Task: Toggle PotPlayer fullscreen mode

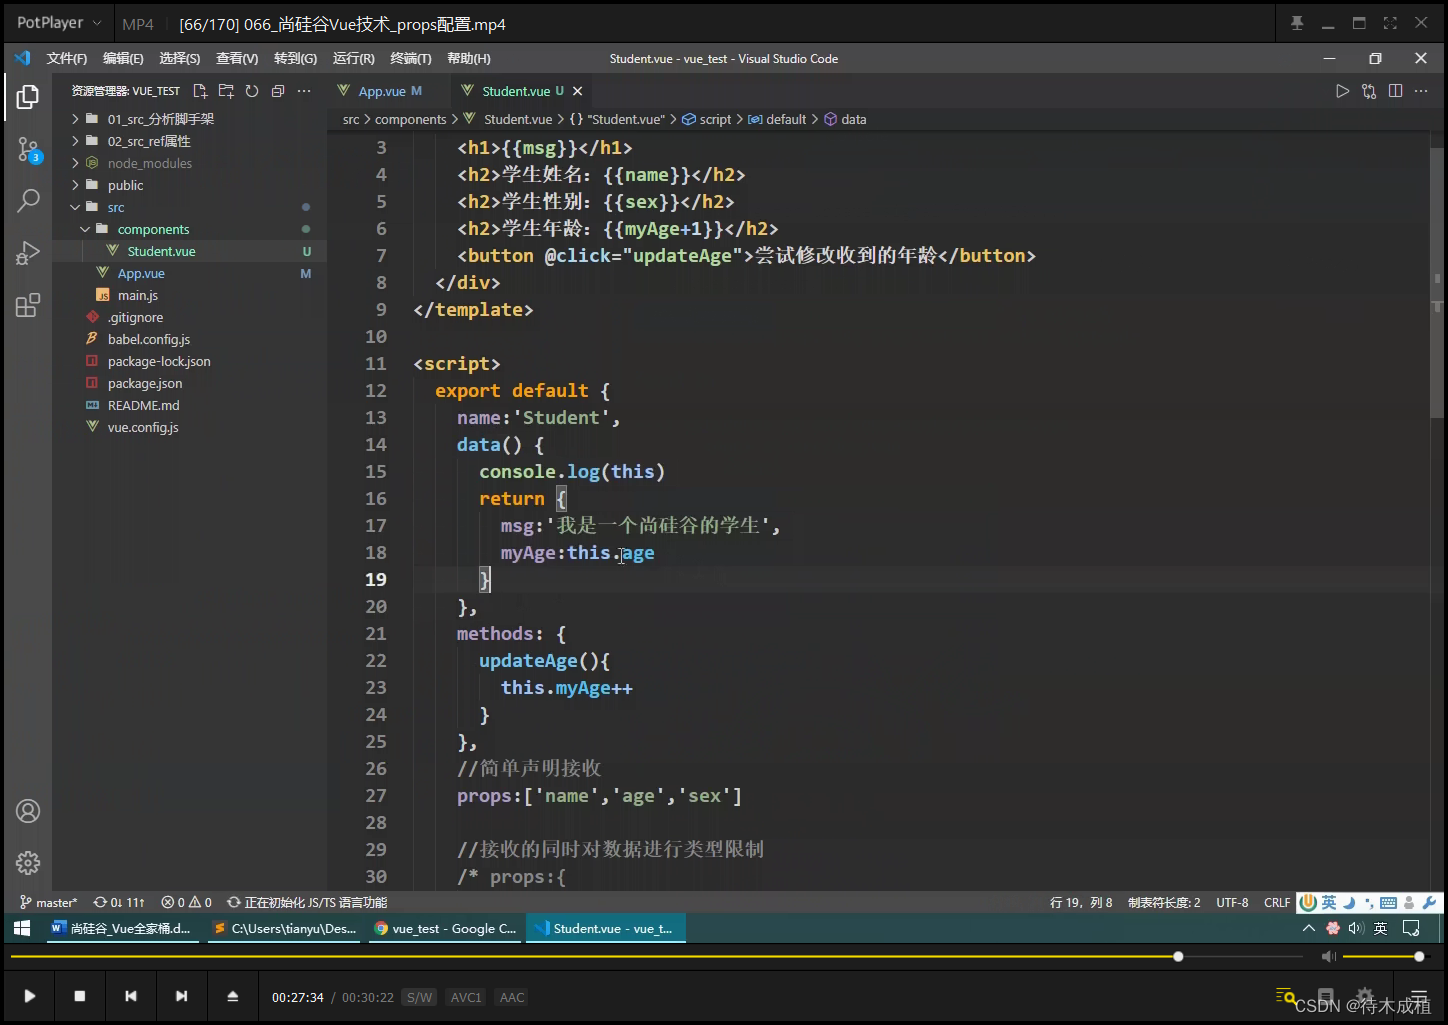Action: (1390, 23)
